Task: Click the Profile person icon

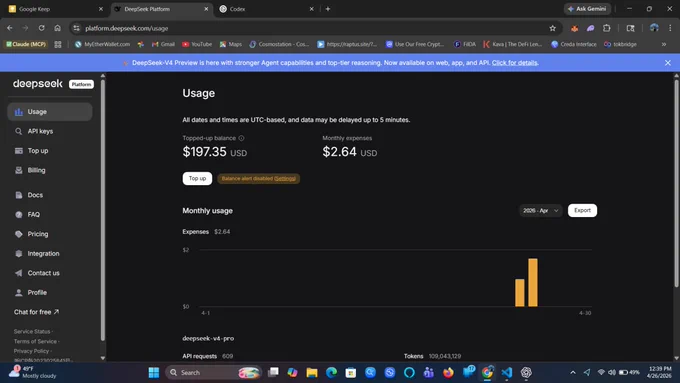Action: click(19, 292)
